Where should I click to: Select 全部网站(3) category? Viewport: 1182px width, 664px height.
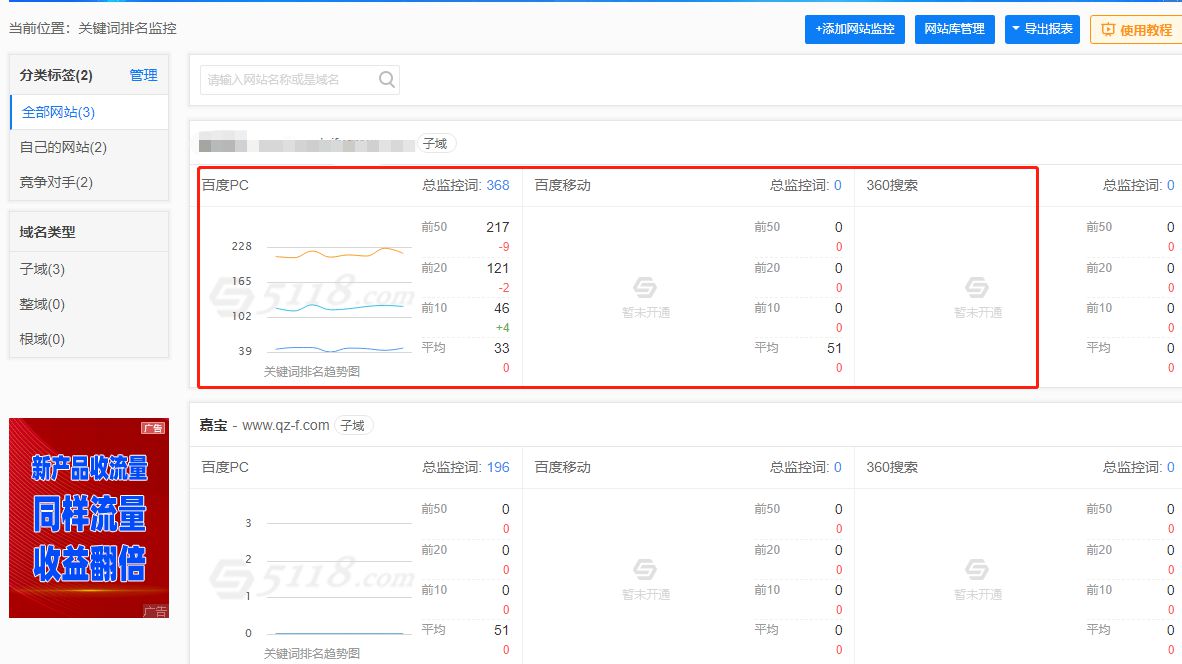click(x=89, y=112)
